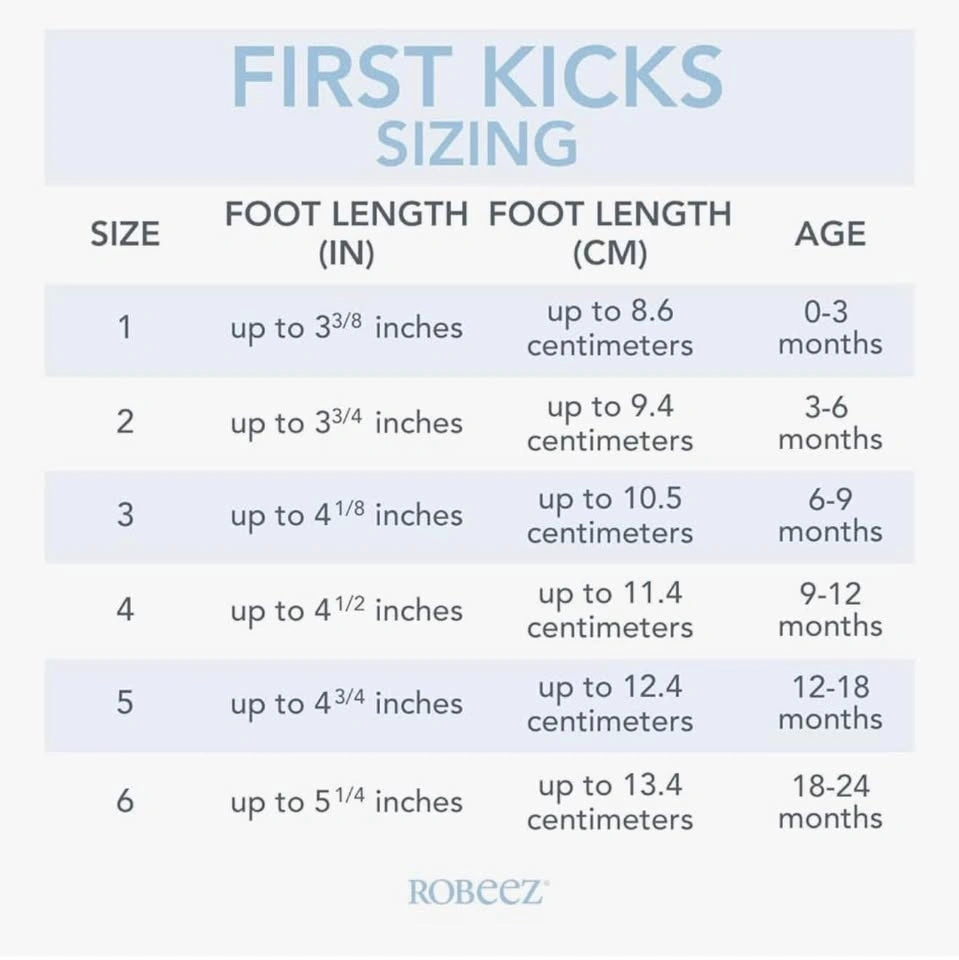This screenshot has width=959, height=960.
Task: Click the Robeez logo at the bottom
Action: (x=478, y=891)
